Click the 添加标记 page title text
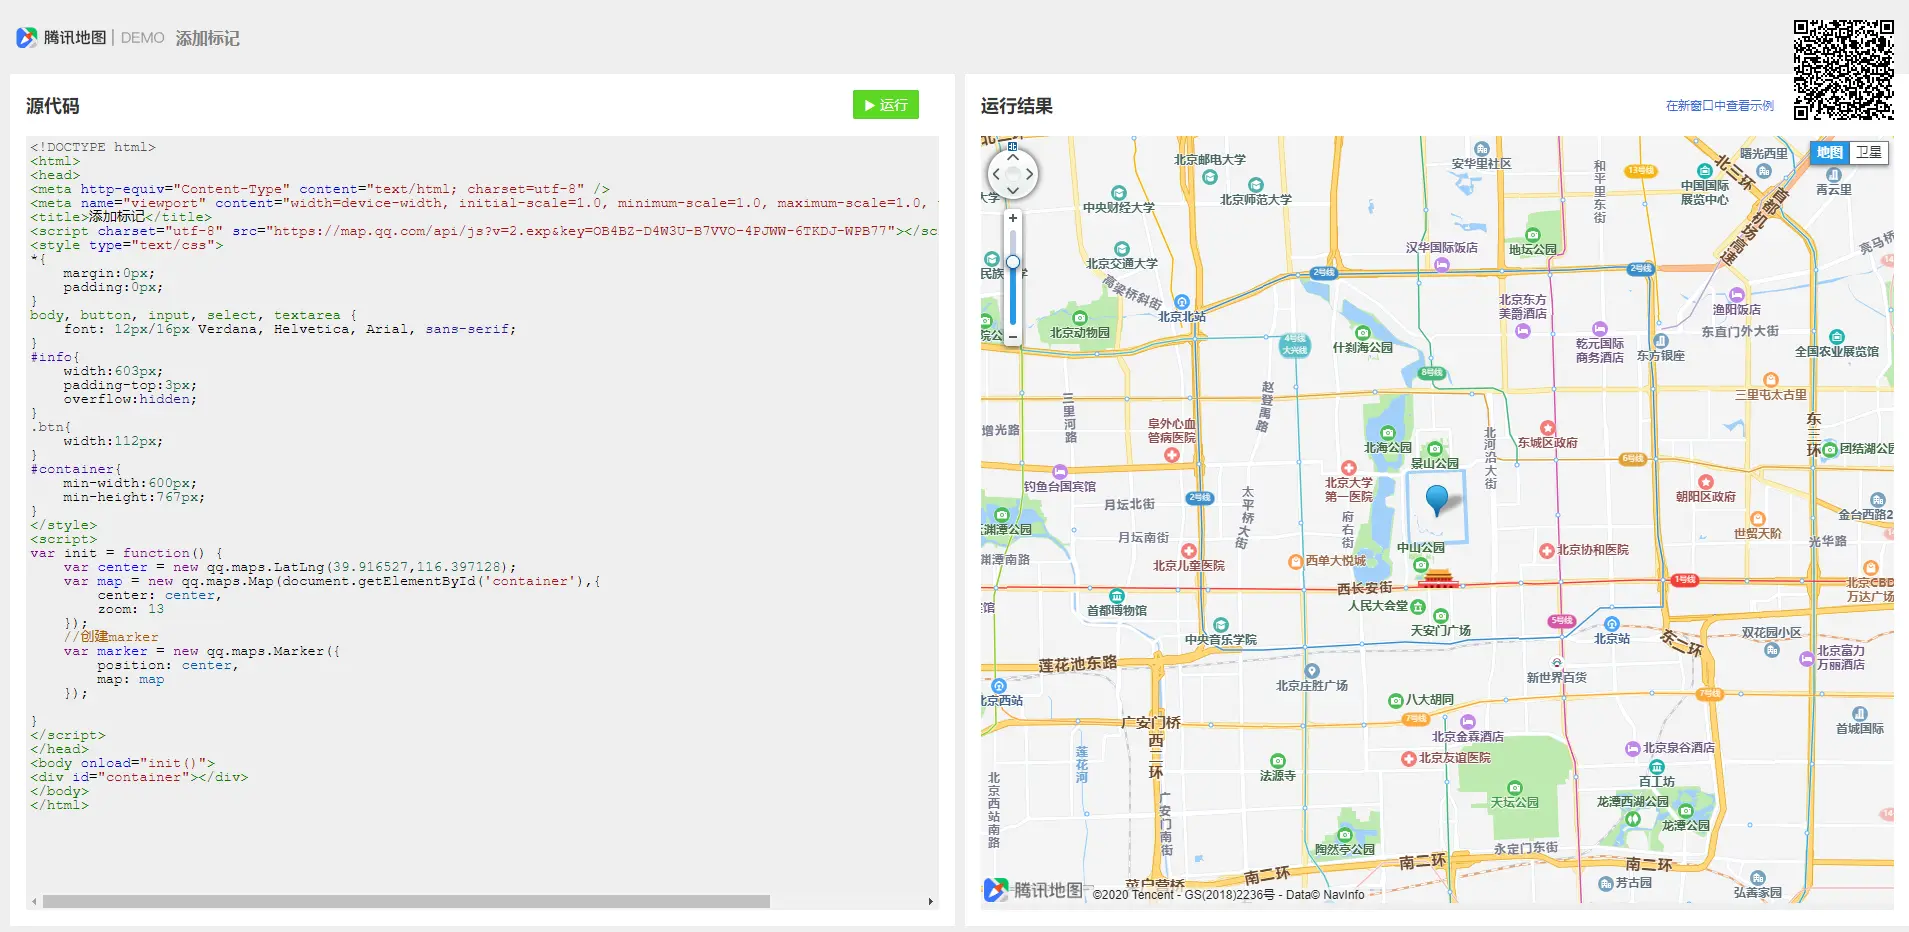 [x=208, y=38]
